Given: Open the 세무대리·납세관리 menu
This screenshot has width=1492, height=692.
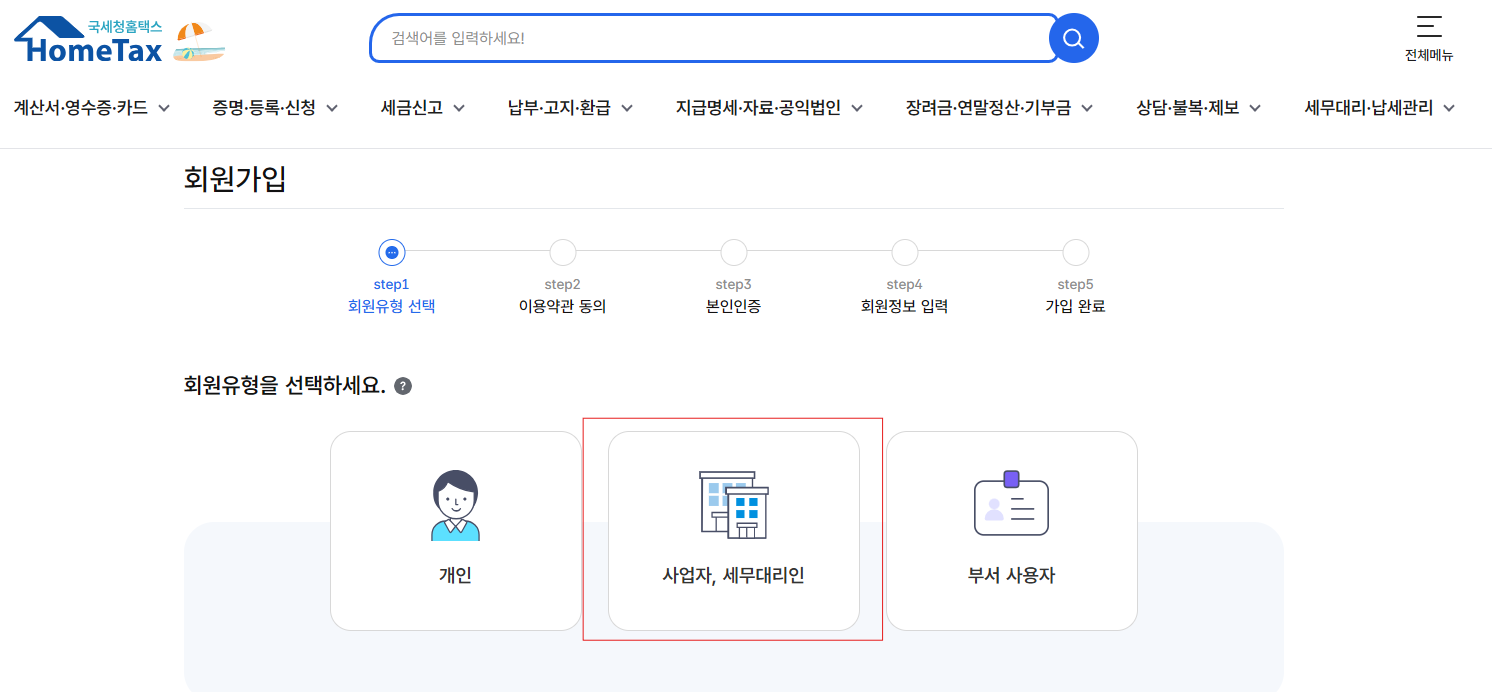Looking at the screenshot, I should [1379, 108].
